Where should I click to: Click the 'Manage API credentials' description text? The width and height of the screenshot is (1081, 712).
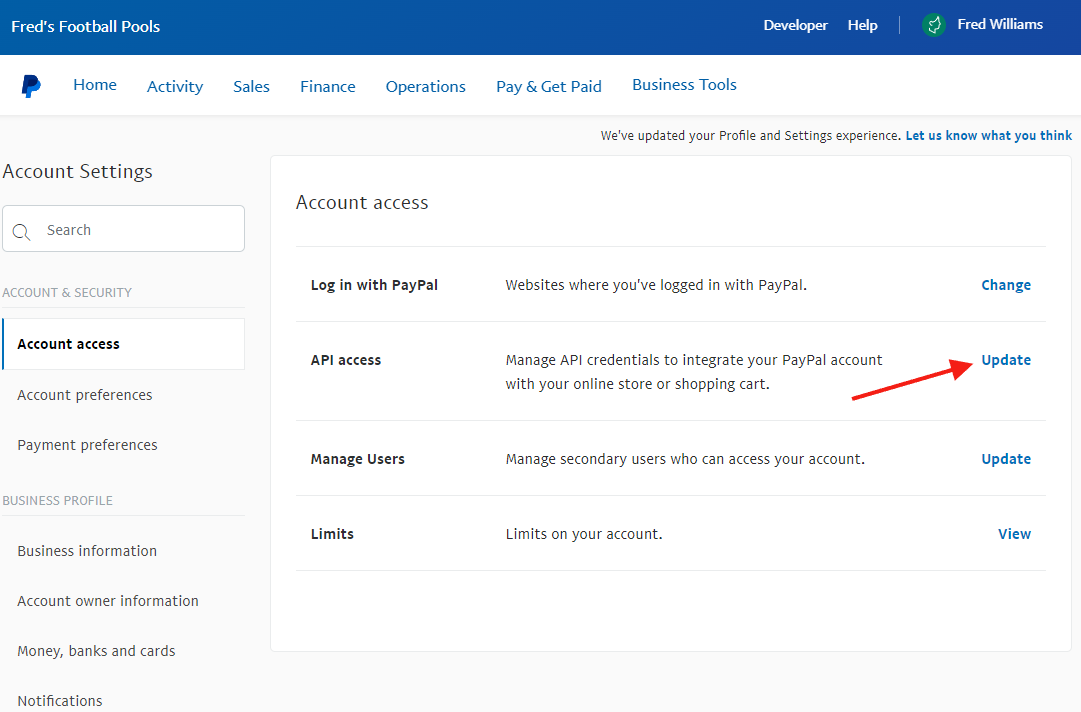(x=694, y=372)
